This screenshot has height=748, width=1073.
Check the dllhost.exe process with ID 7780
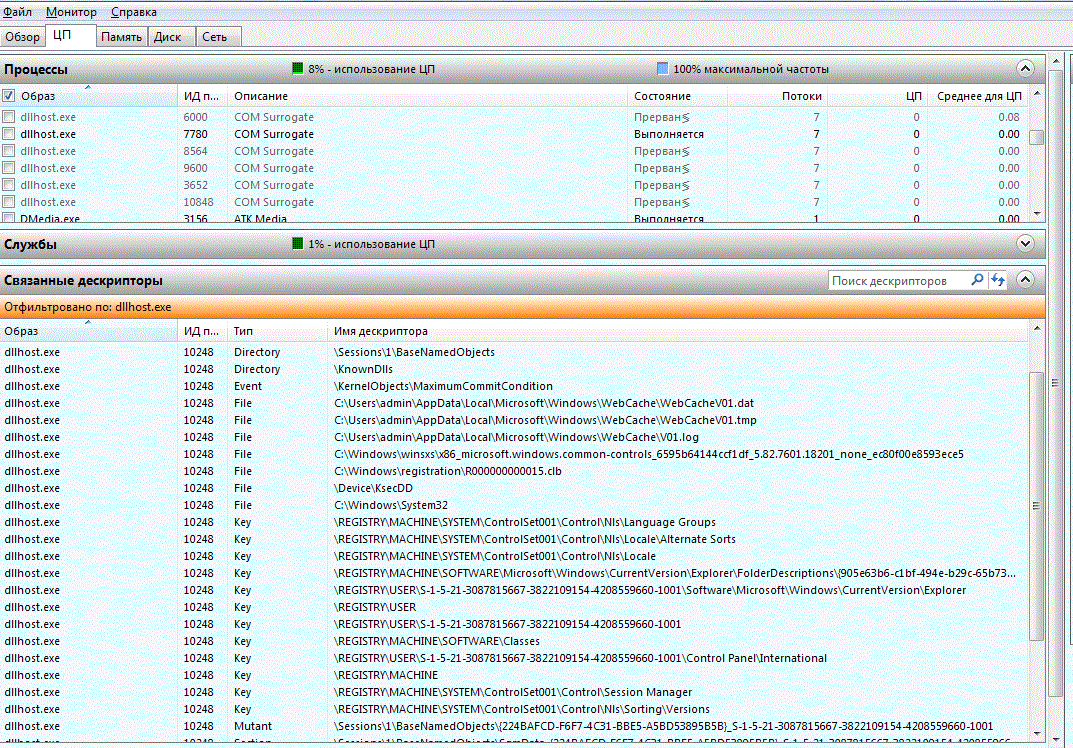click(x=9, y=134)
